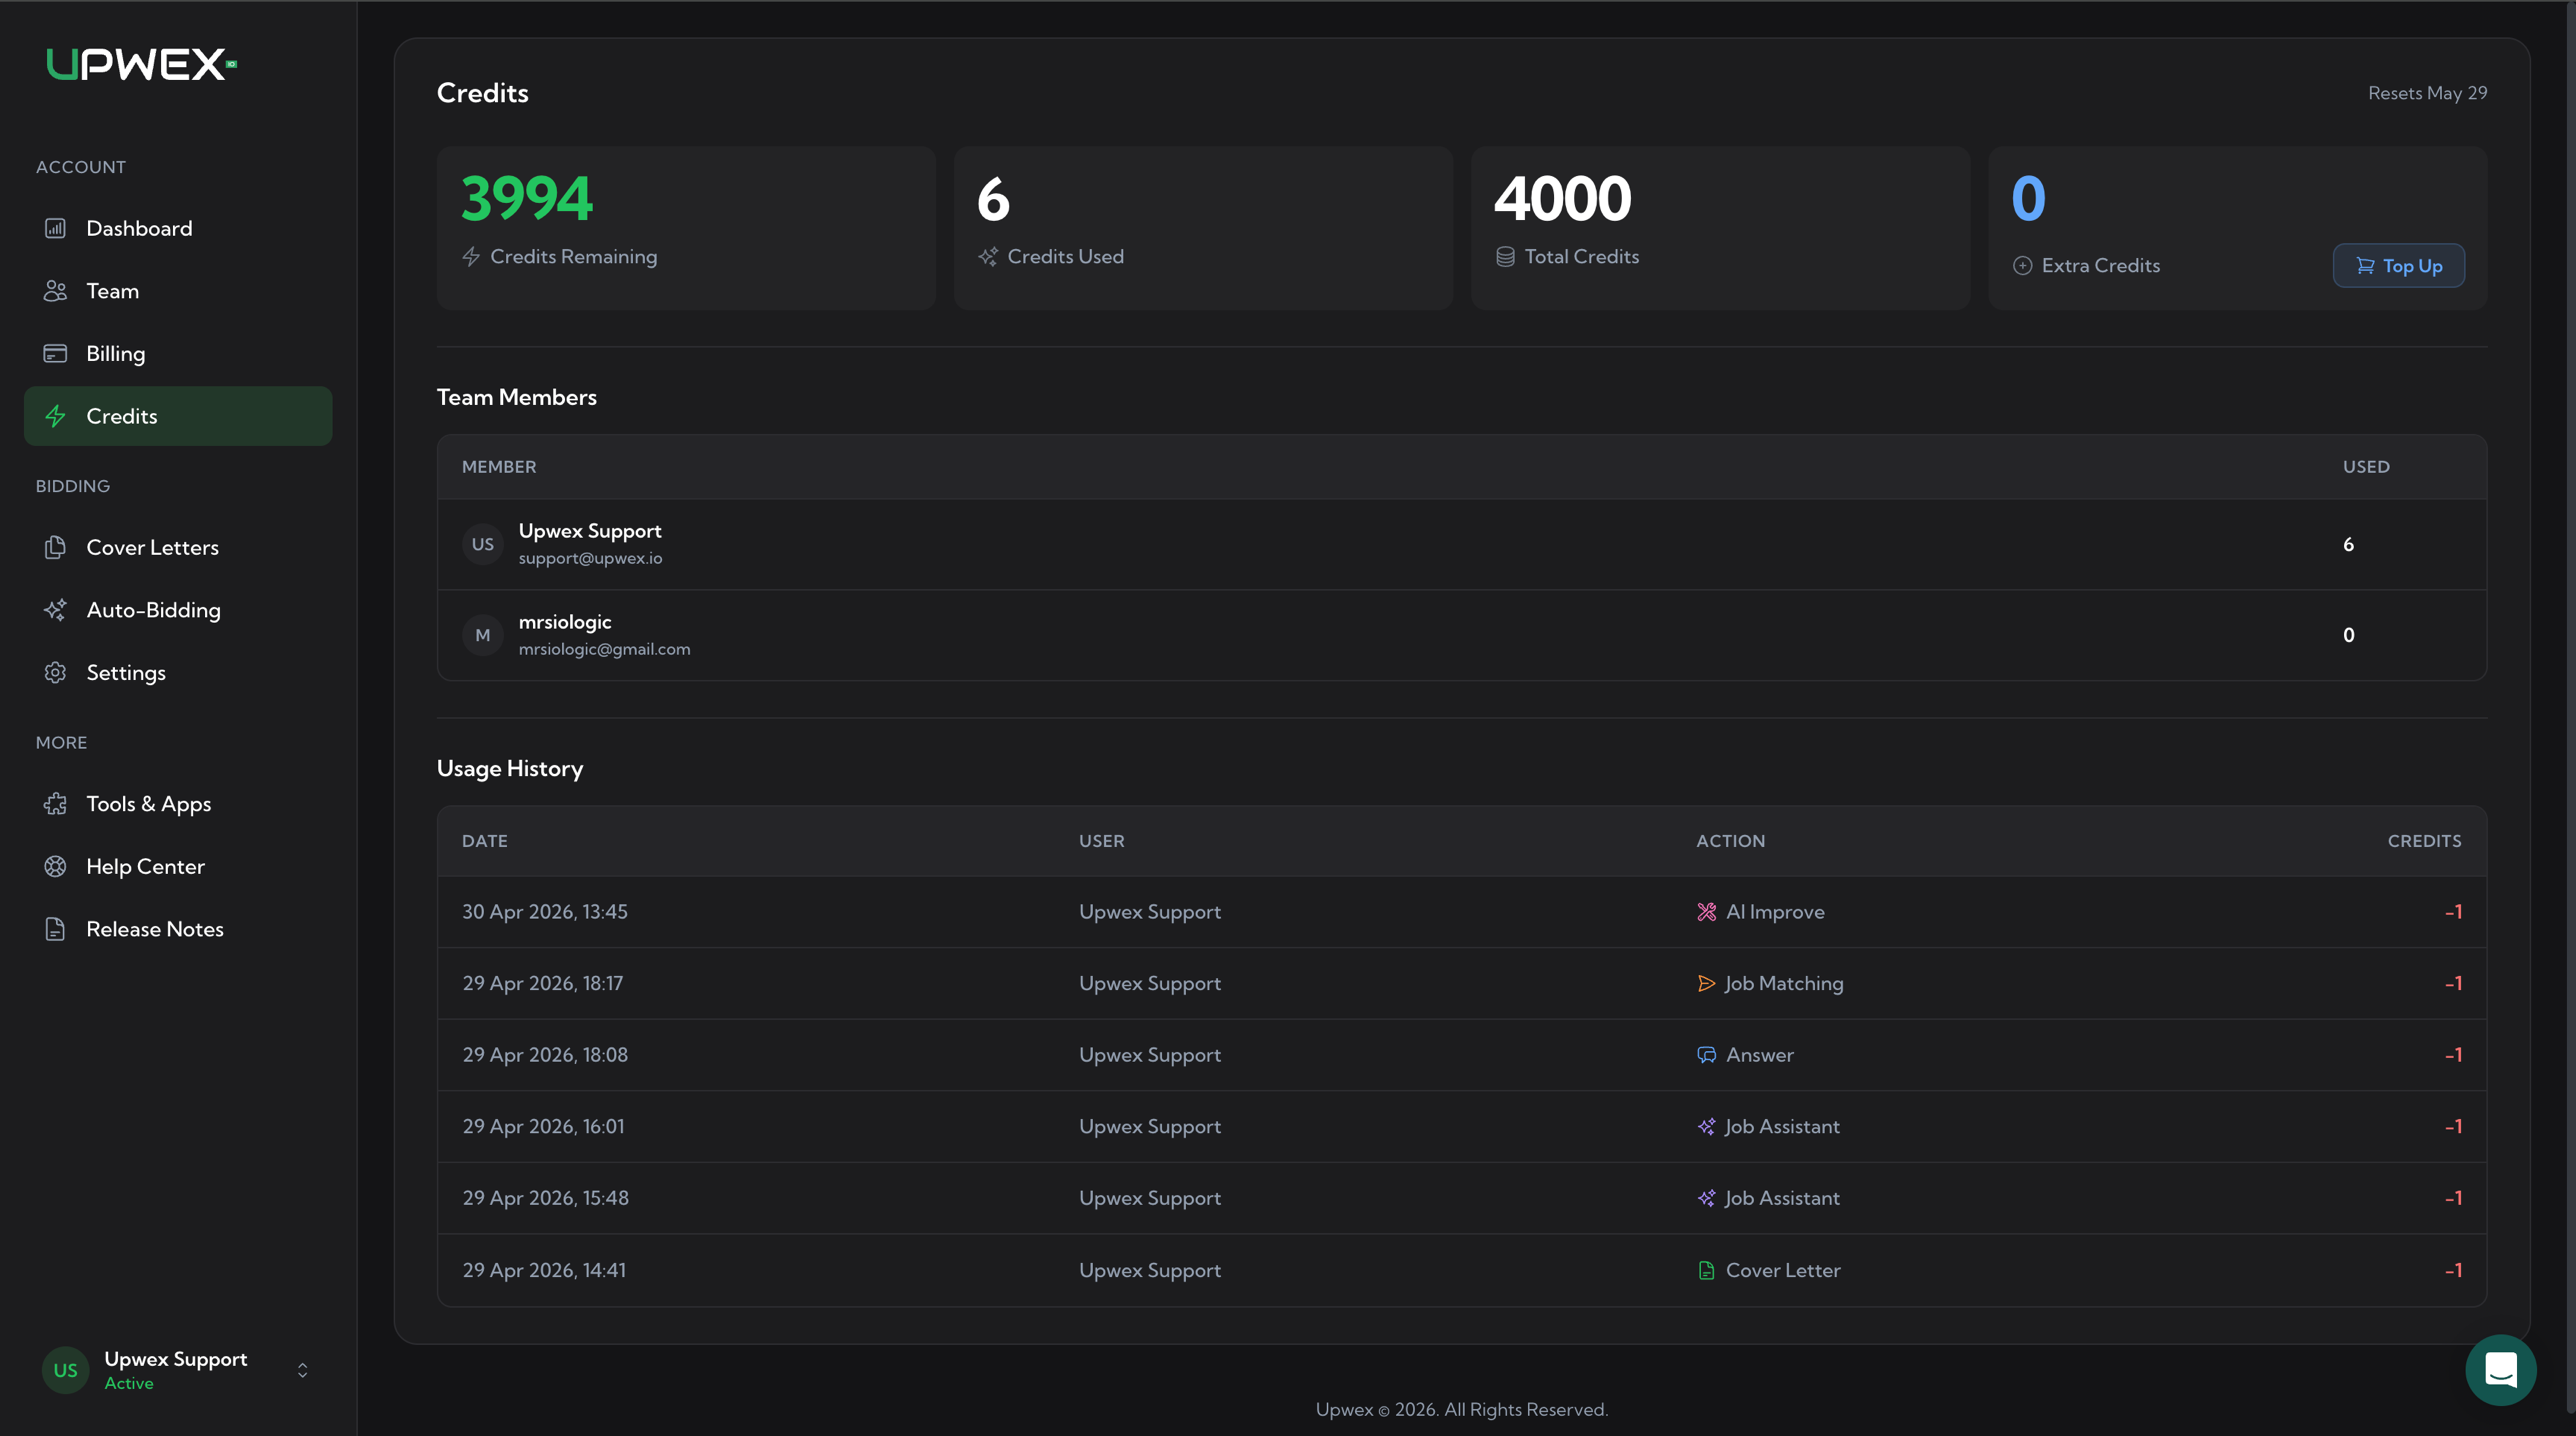
Task: Open the Help Center link
Action: (x=178, y=866)
